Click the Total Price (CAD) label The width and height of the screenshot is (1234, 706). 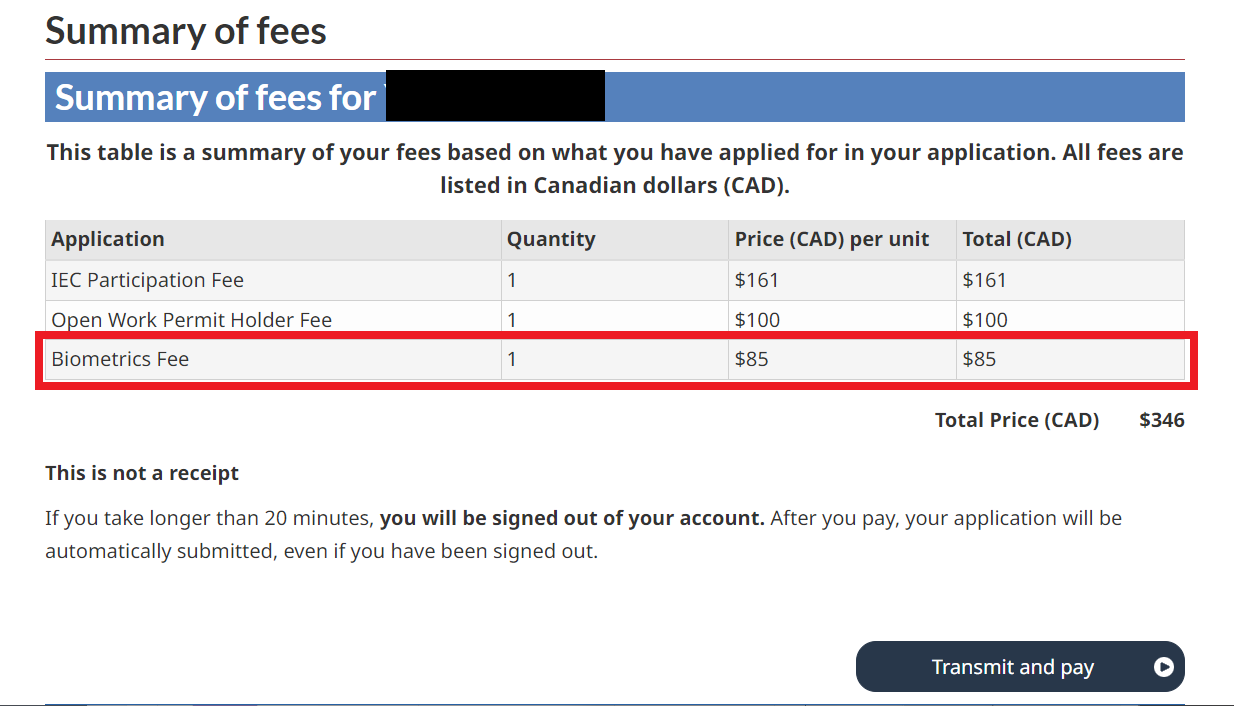(1017, 420)
